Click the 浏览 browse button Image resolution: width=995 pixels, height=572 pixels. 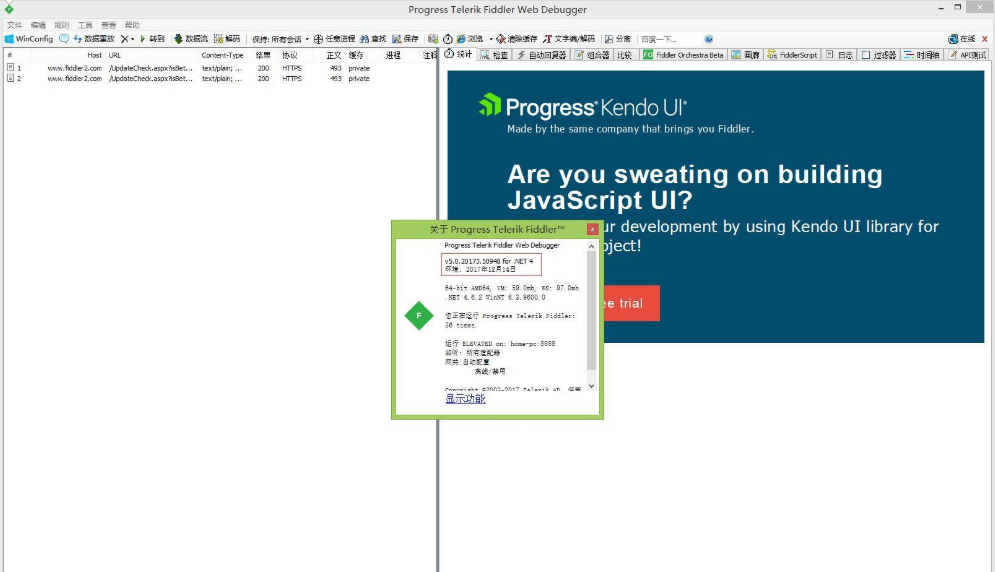pyautogui.click(x=470, y=39)
